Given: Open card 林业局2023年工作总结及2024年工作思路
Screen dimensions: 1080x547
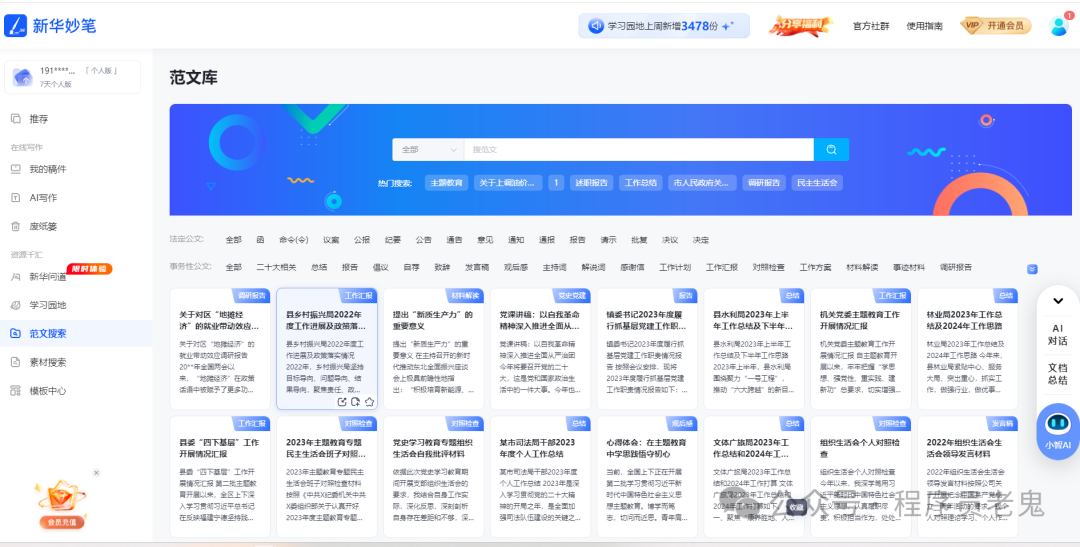Looking at the screenshot, I should [x=968, y=349].
